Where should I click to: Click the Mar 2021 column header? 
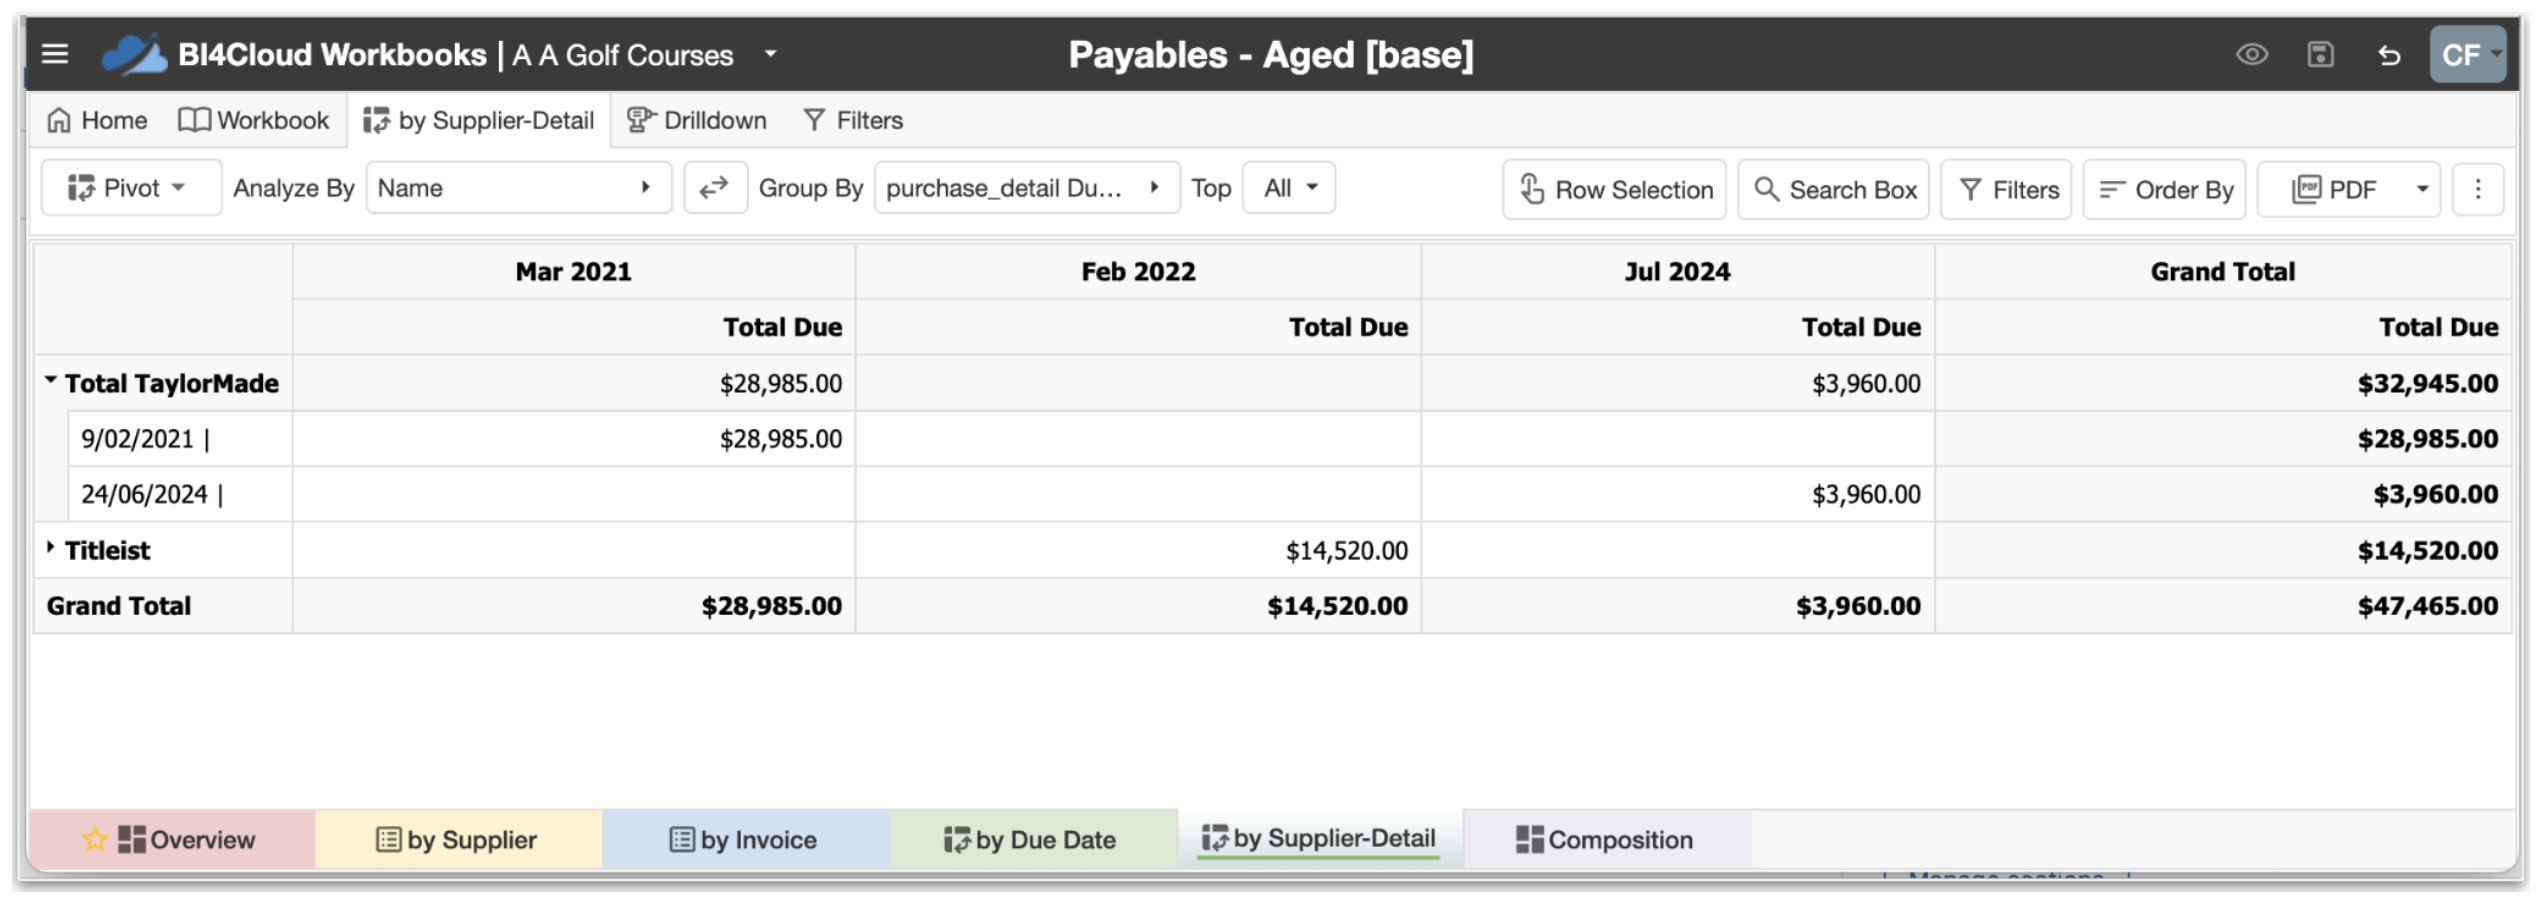pyautogui.click(x=573, y=272)
